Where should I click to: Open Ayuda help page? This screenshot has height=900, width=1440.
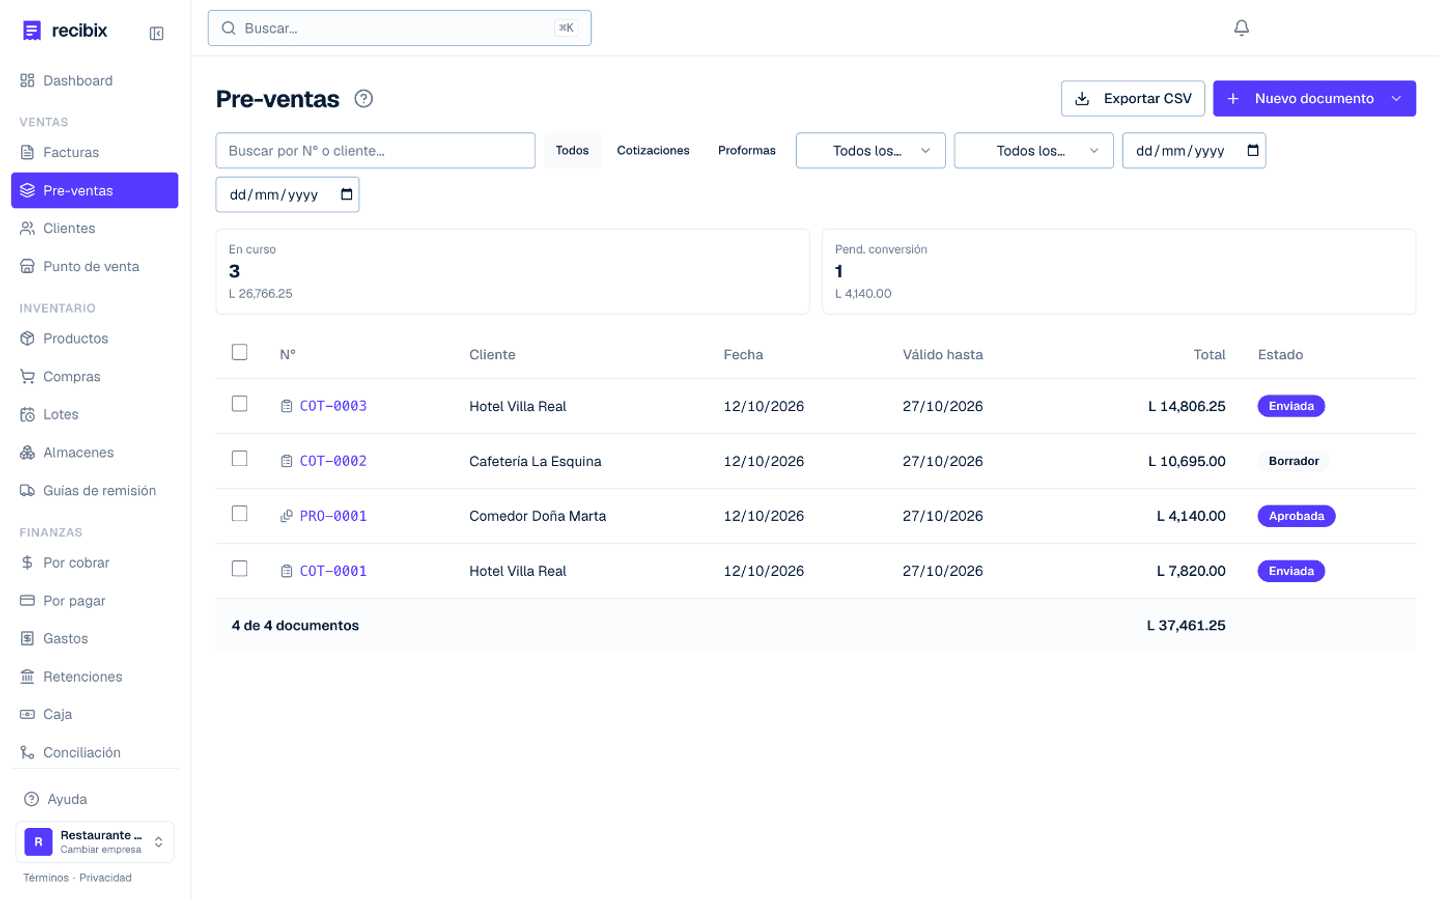[95, 799]
